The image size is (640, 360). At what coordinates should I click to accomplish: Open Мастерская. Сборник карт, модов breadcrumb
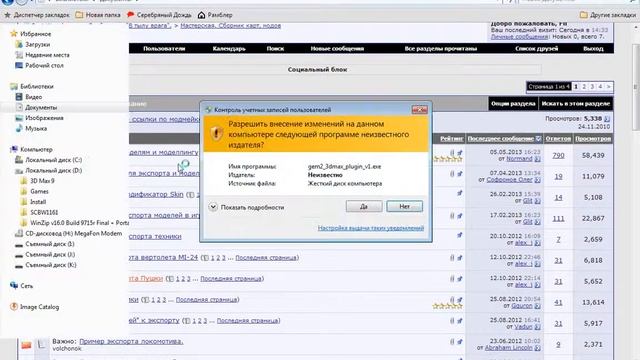click(231, 25)
